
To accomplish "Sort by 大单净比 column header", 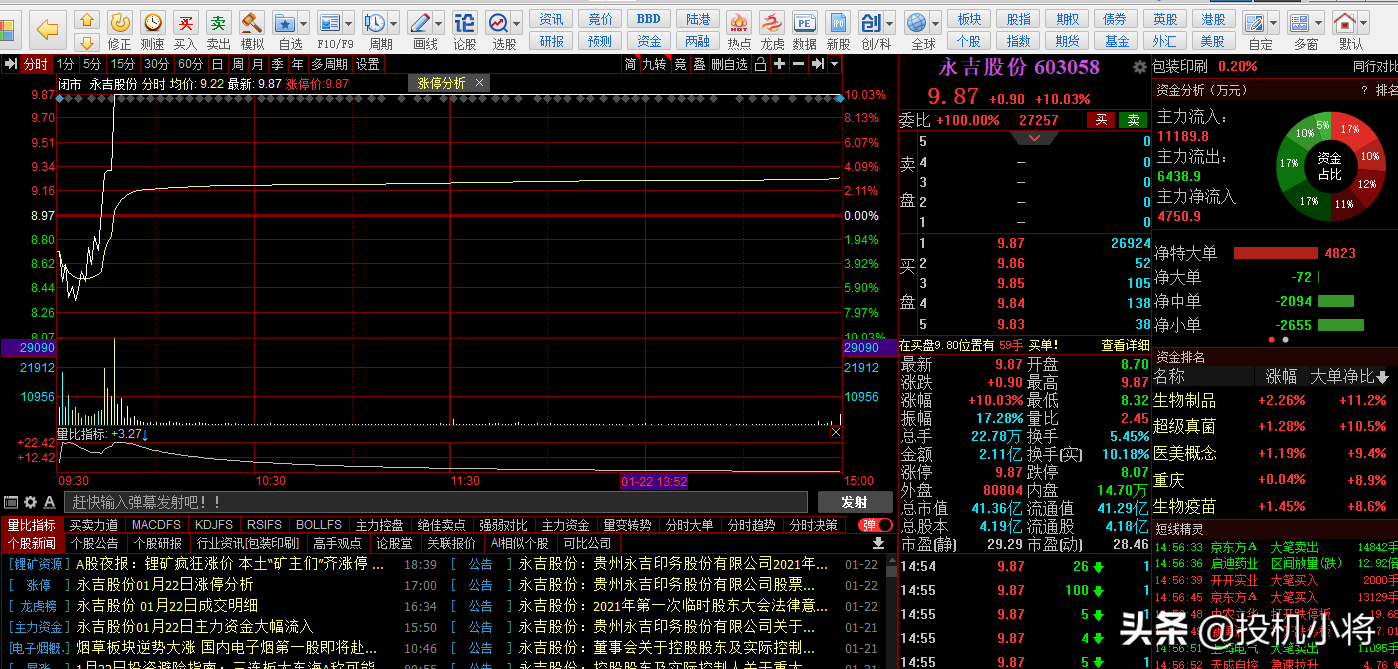I will 1350,377.
